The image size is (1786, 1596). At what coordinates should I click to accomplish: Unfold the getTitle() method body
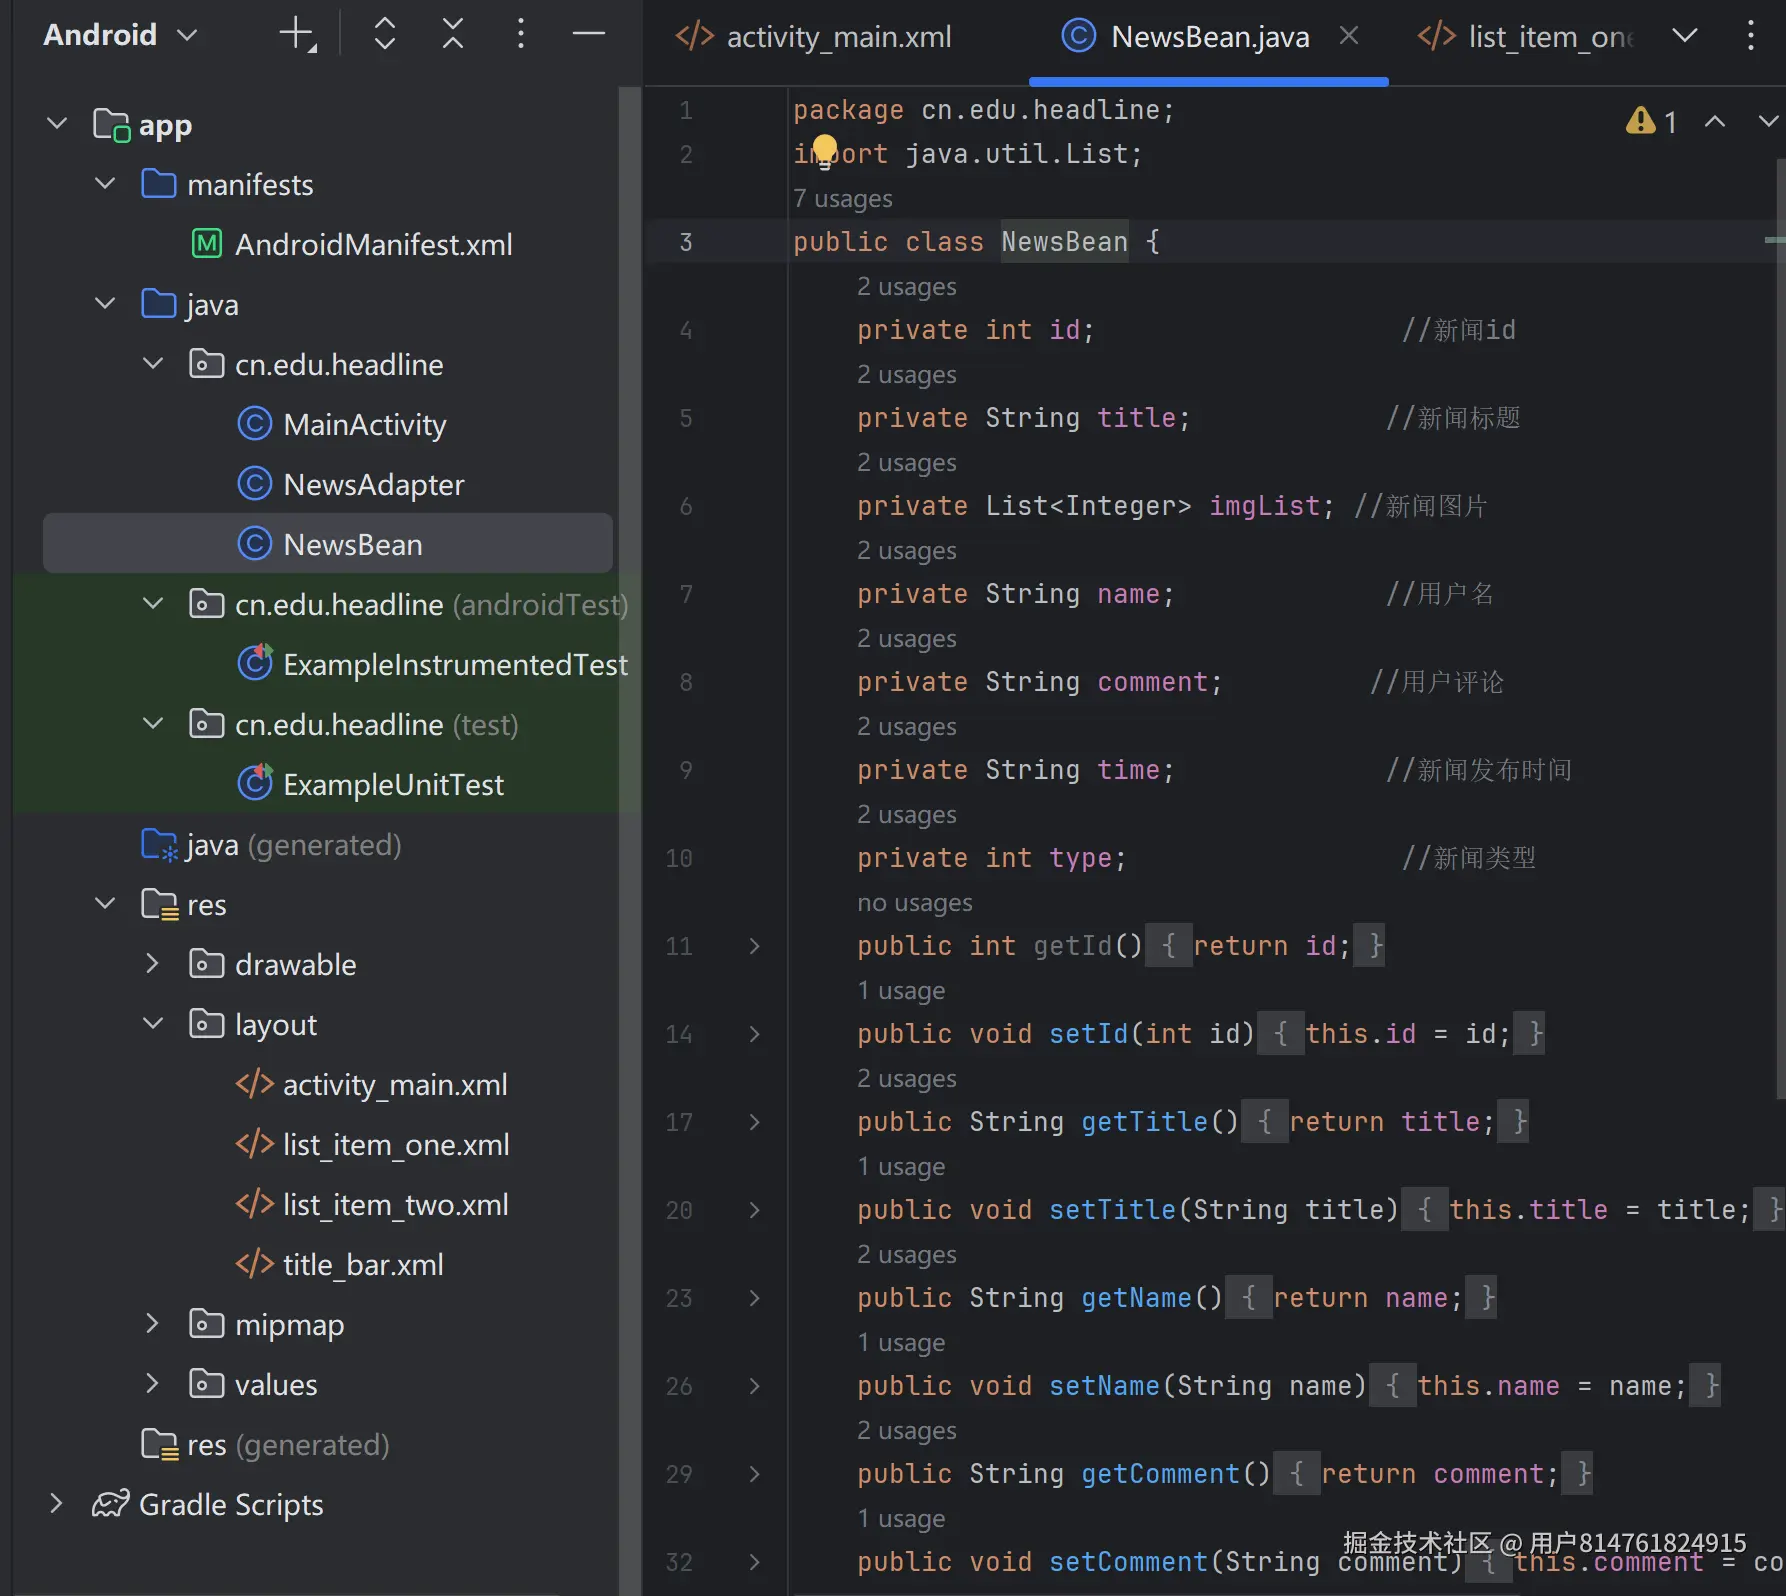[755, 1122]
